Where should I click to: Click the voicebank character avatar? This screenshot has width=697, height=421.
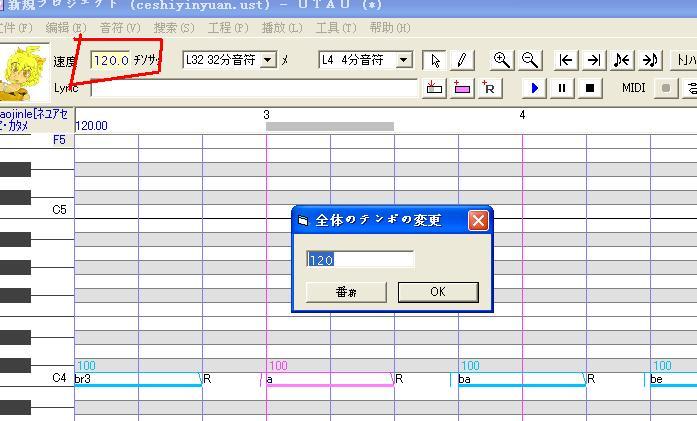[x=24, y=73]
